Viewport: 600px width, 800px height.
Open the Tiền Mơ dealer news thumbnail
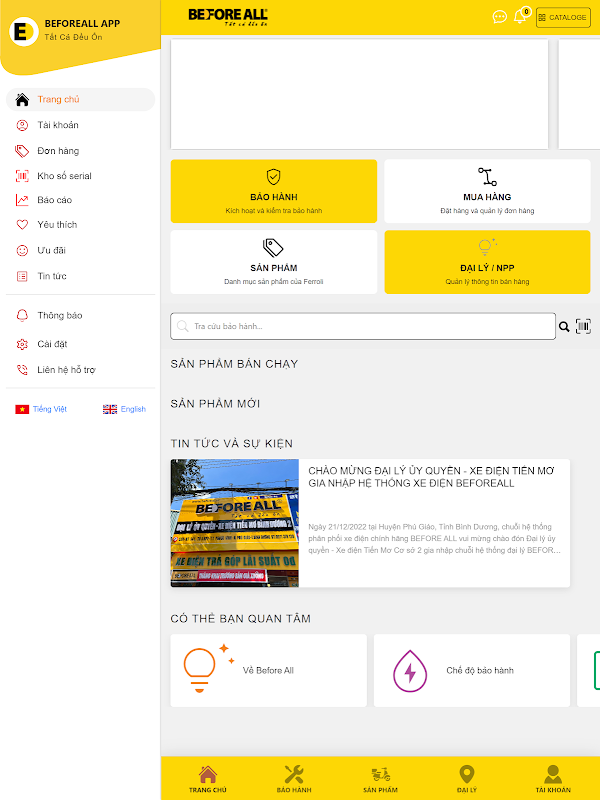coord(235,523)
